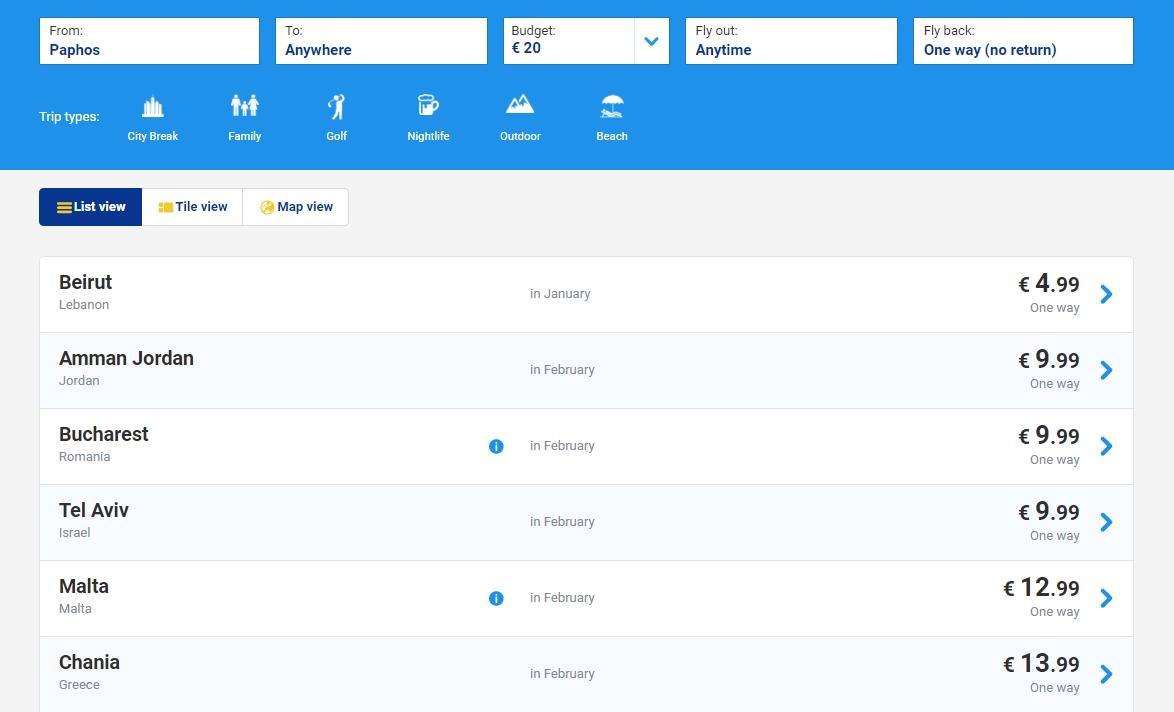Click the Israel country label
This screenshot has height=712, width=1174.
click(x=75, y=533)
